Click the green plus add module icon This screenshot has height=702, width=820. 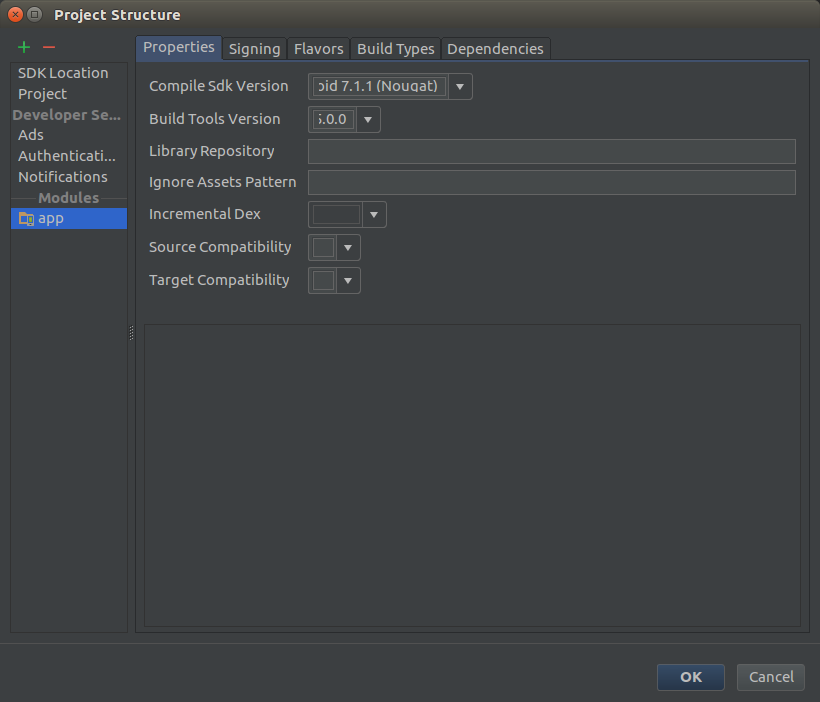pos(24,47)
